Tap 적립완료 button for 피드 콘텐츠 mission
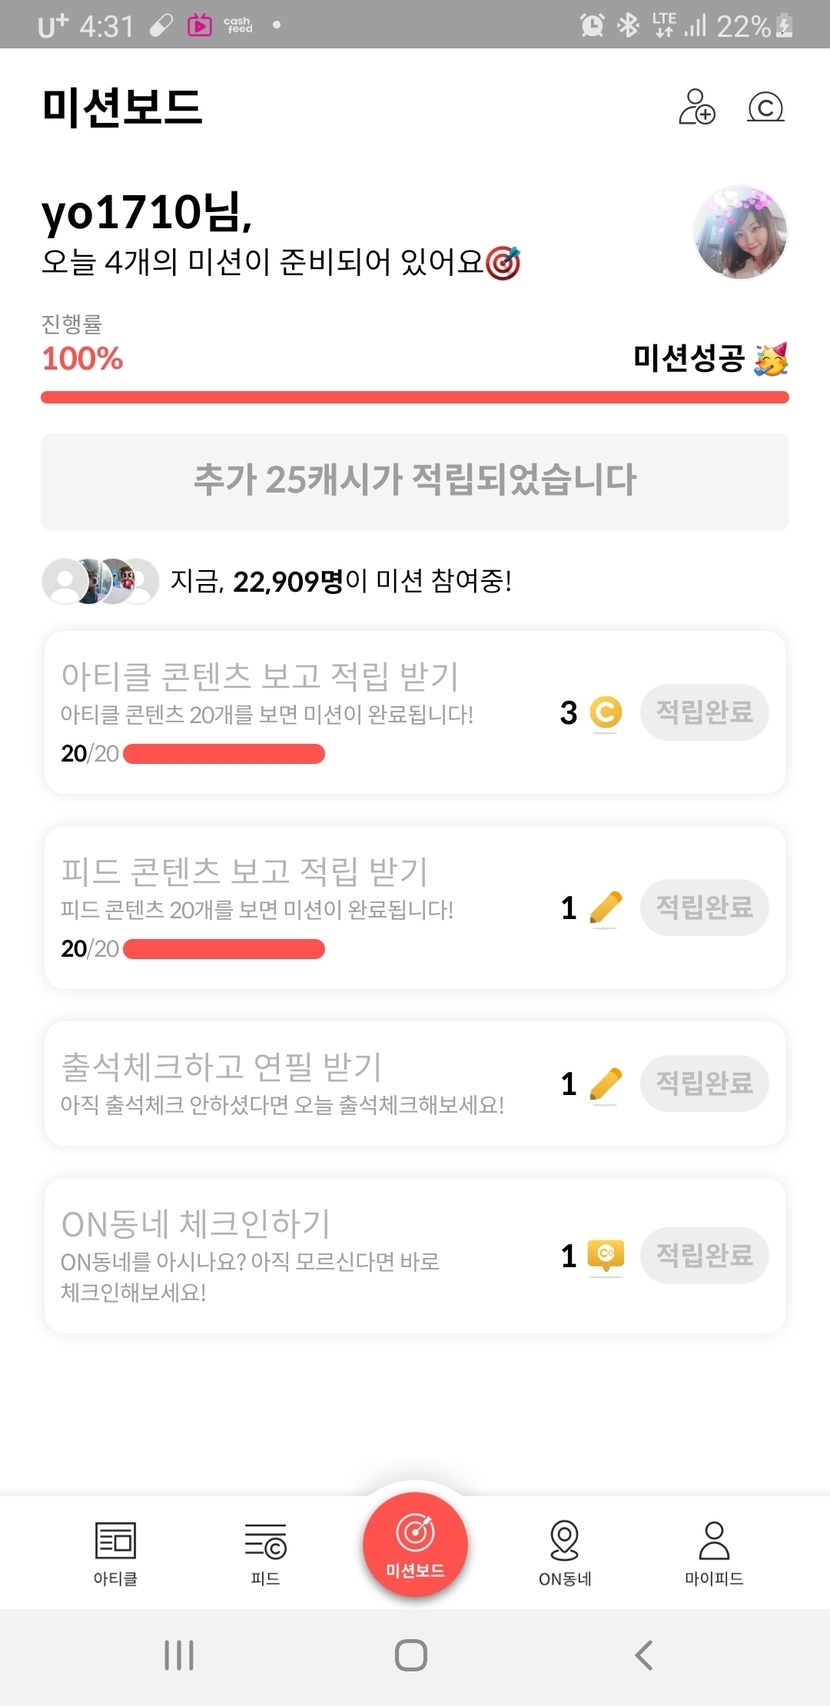The image size is (830, 1706). (x=704, y=907)
